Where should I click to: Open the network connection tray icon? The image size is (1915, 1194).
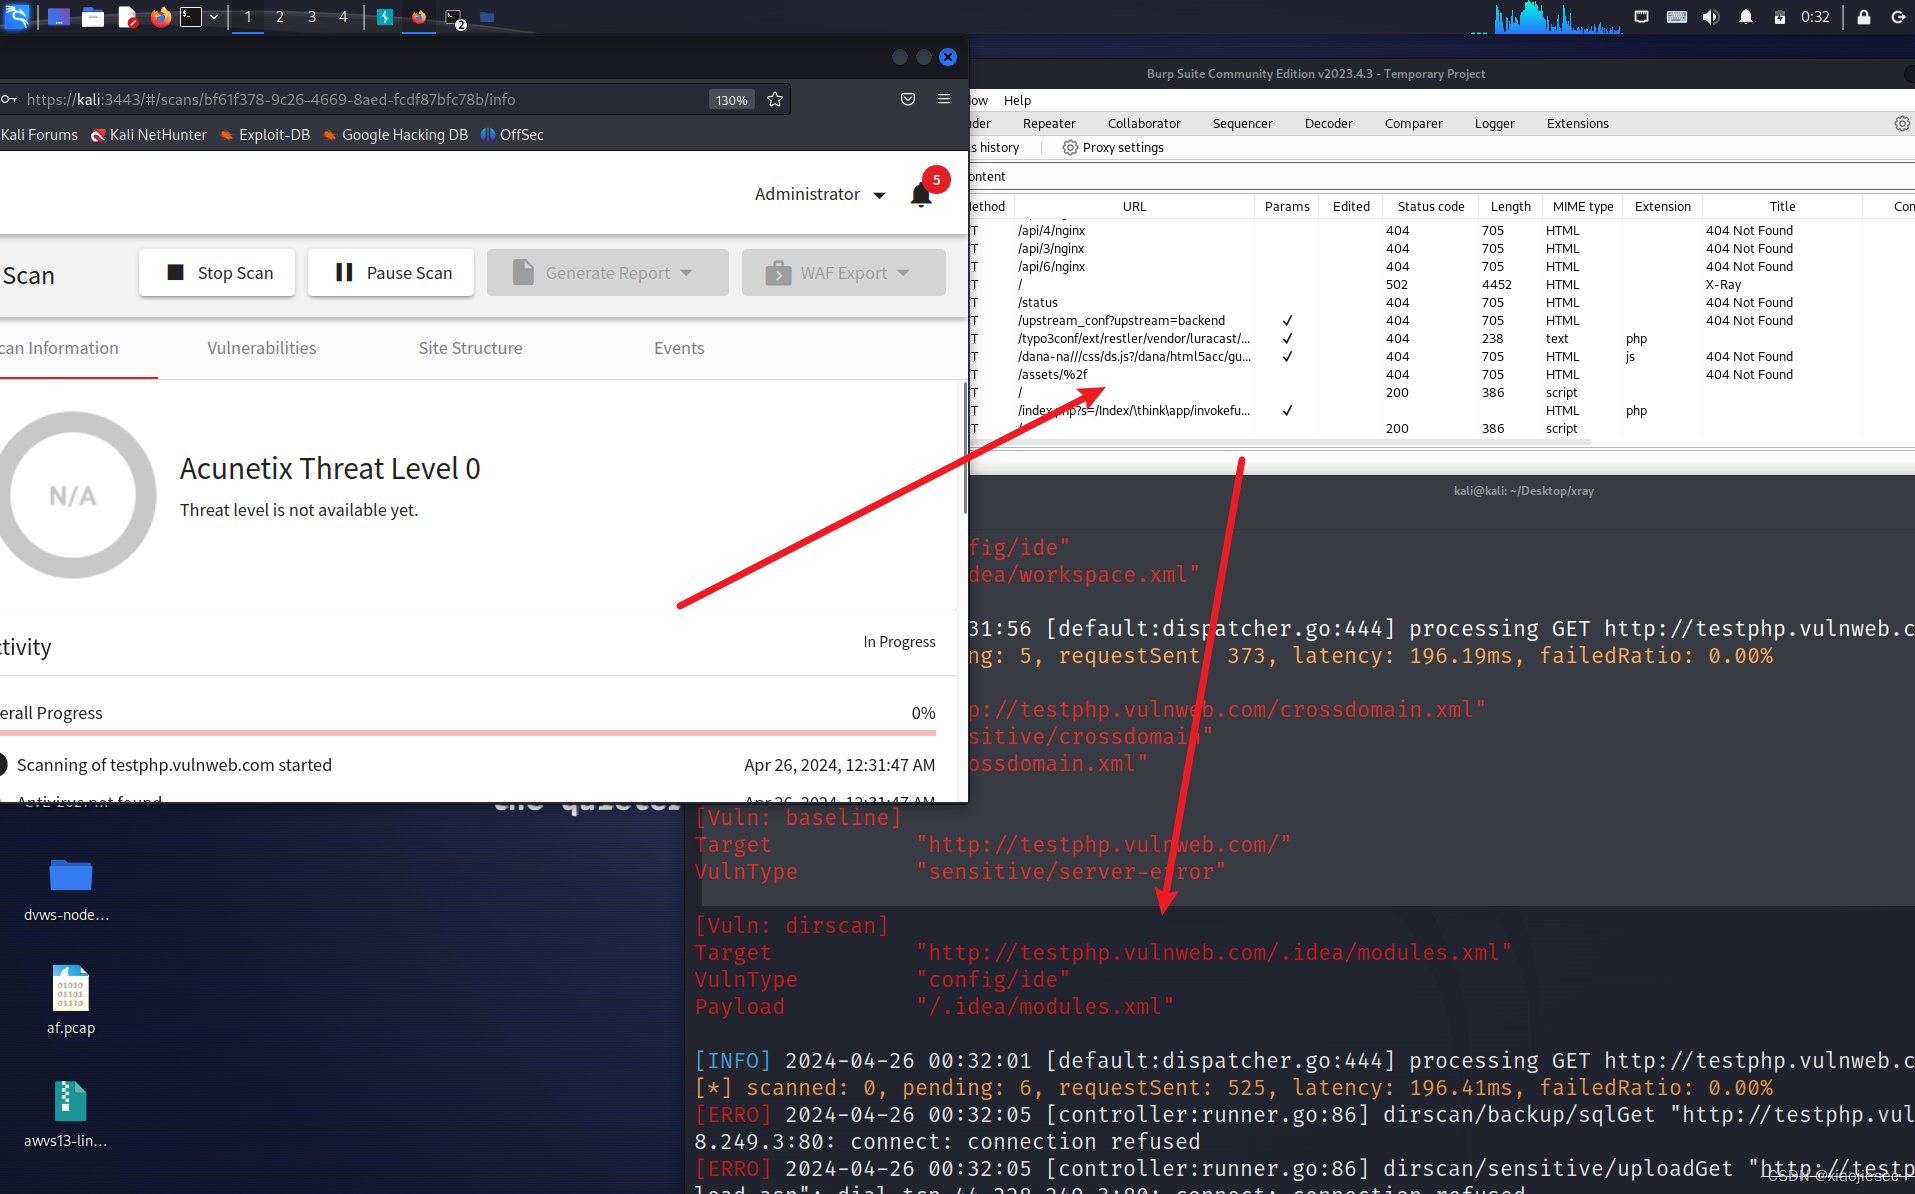pyautogui.click(x=1641, y=17)
